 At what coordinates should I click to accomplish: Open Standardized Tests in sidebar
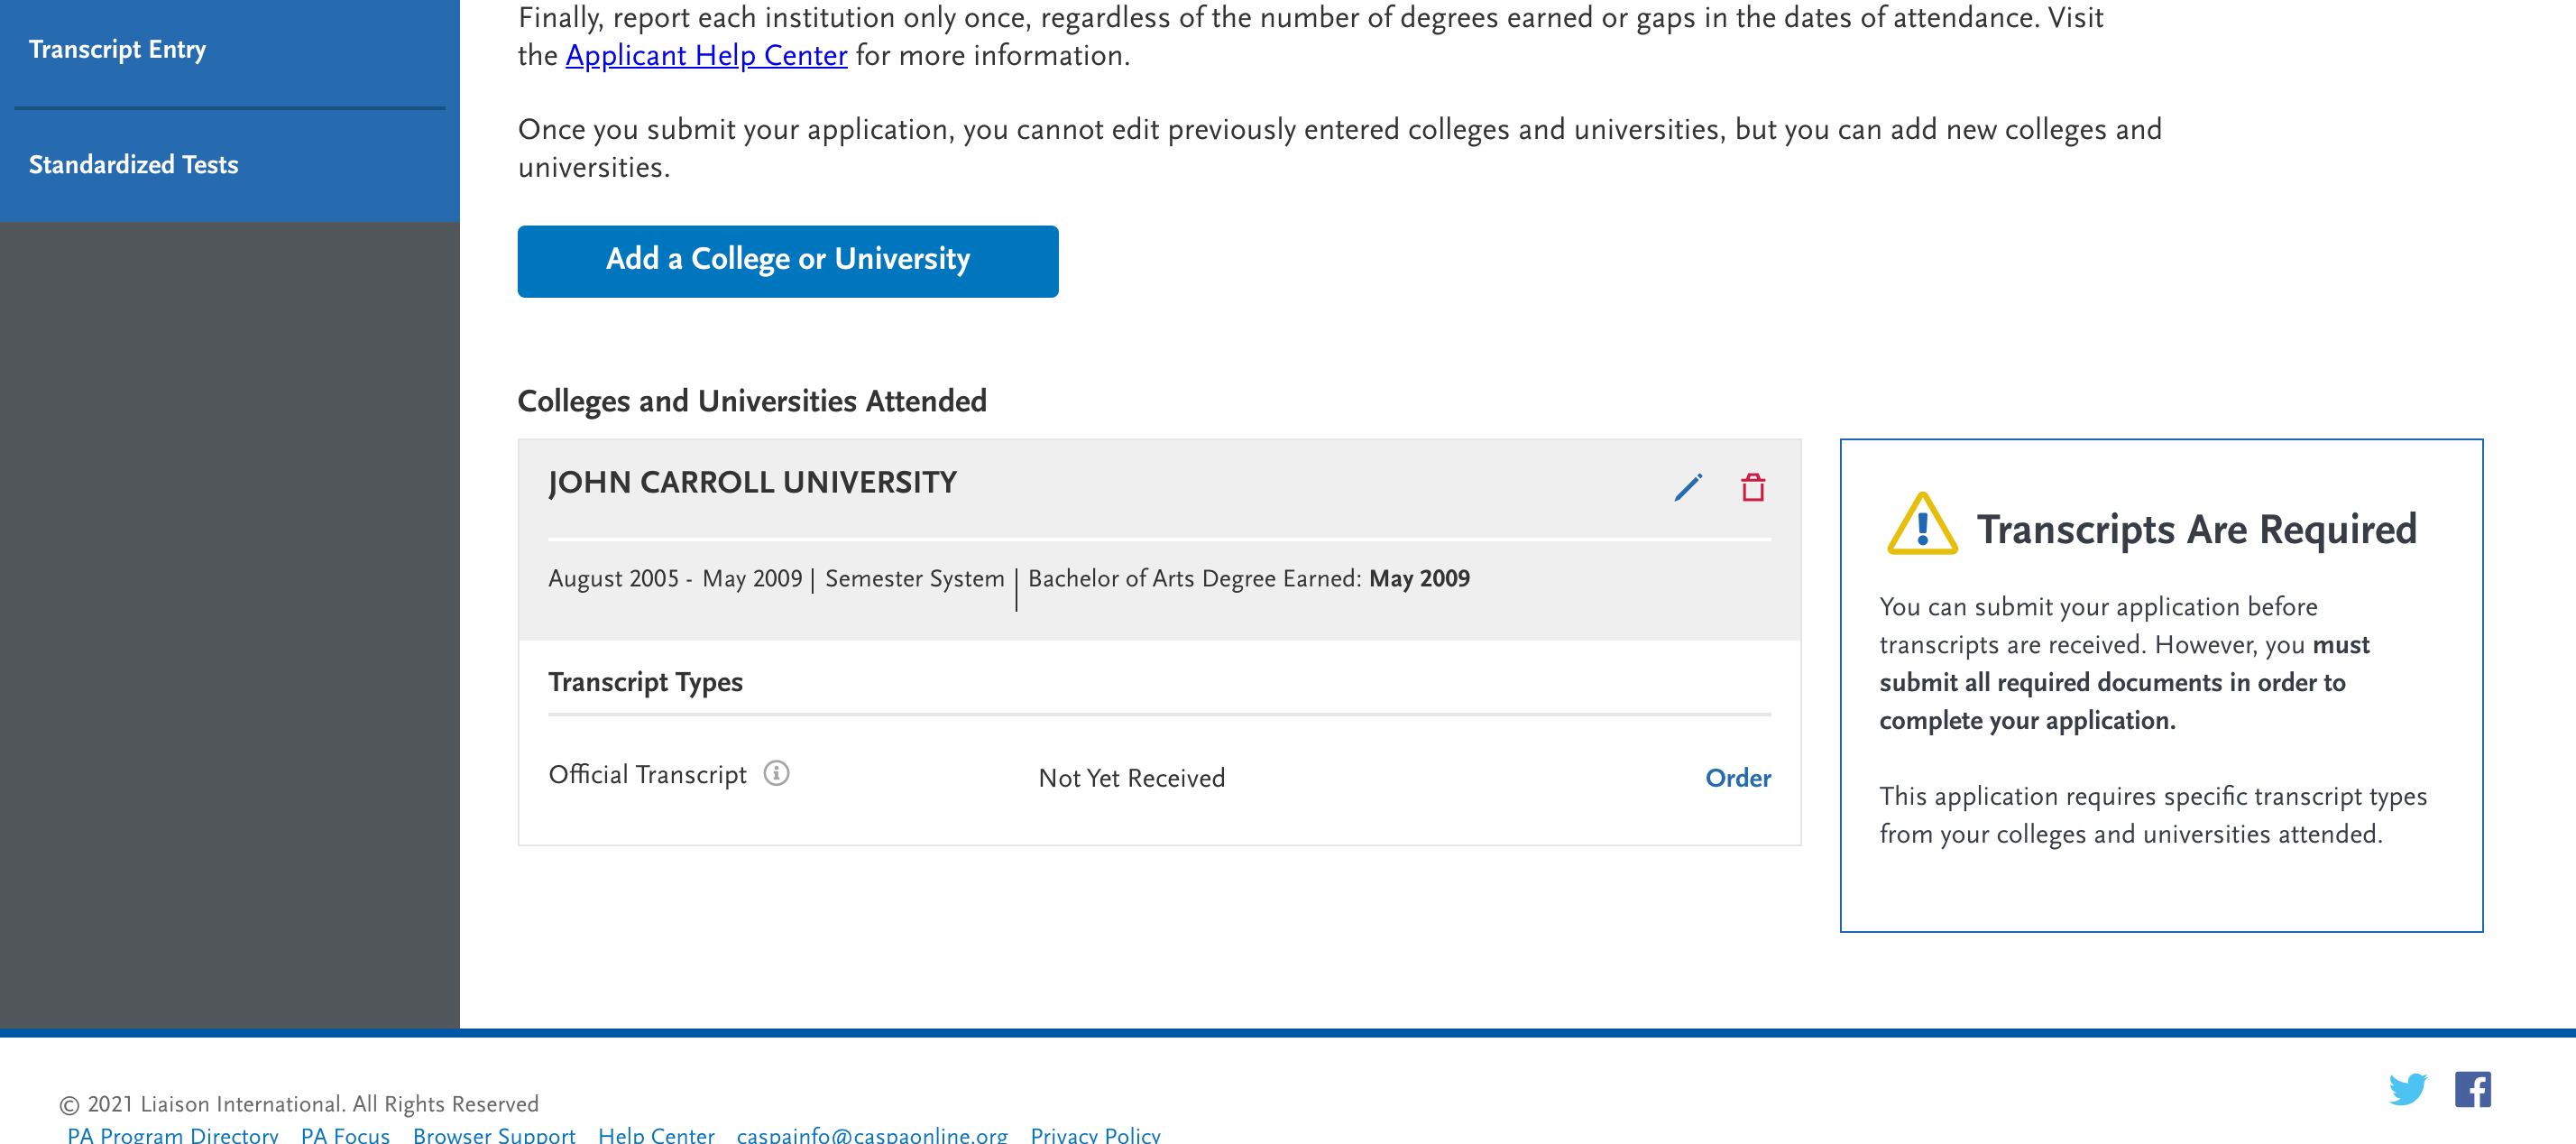pyautogui.click(x=133, y=164)
